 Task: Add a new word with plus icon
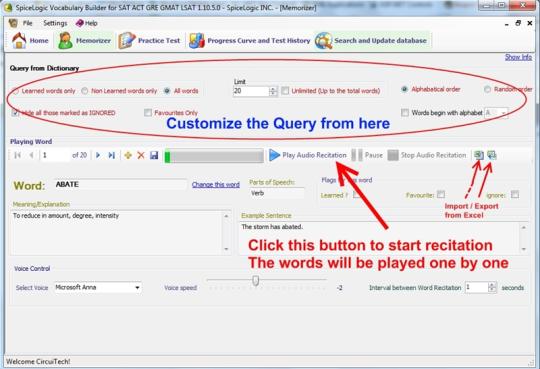coord(128,155)
